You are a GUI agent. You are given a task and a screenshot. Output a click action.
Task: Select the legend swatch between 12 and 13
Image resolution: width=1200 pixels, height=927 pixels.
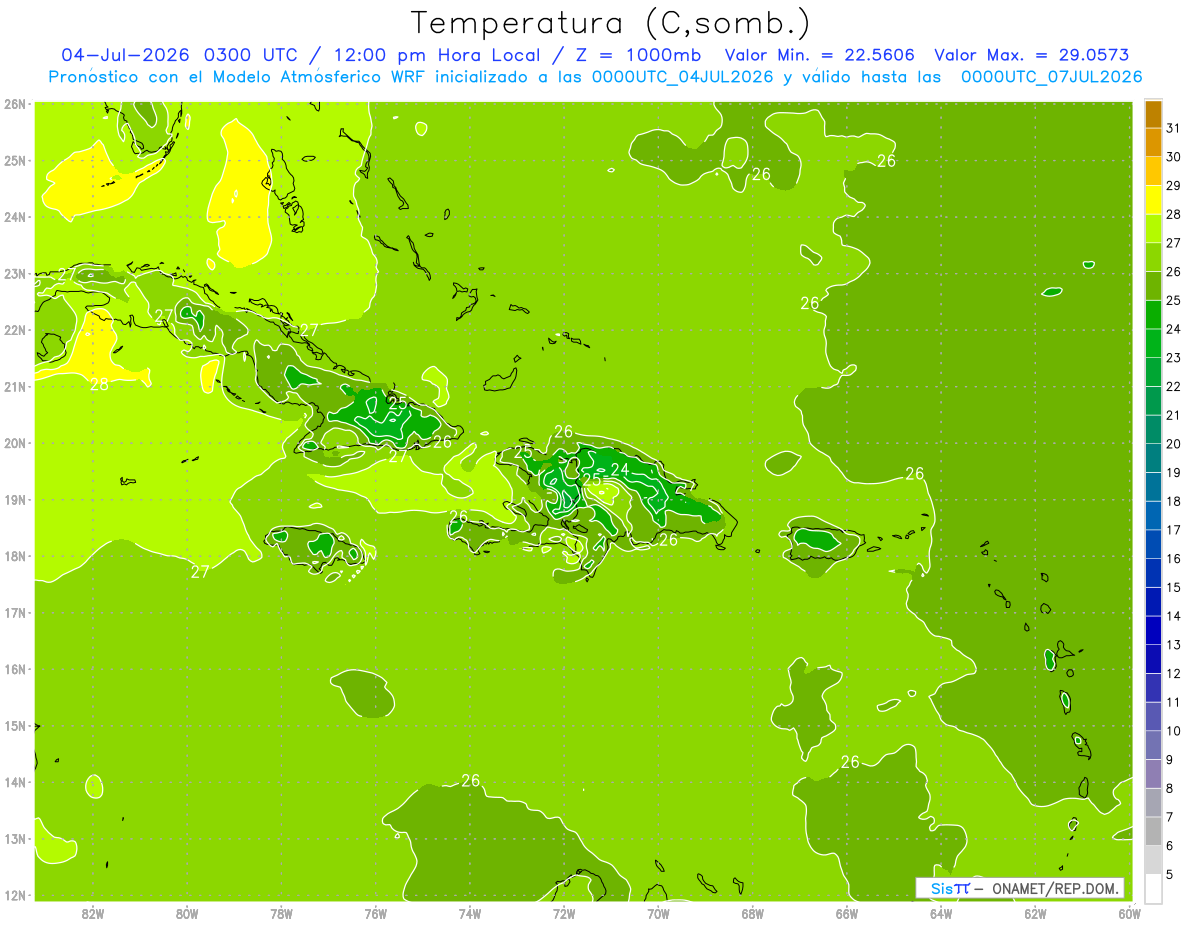[x=1153, y=659]
